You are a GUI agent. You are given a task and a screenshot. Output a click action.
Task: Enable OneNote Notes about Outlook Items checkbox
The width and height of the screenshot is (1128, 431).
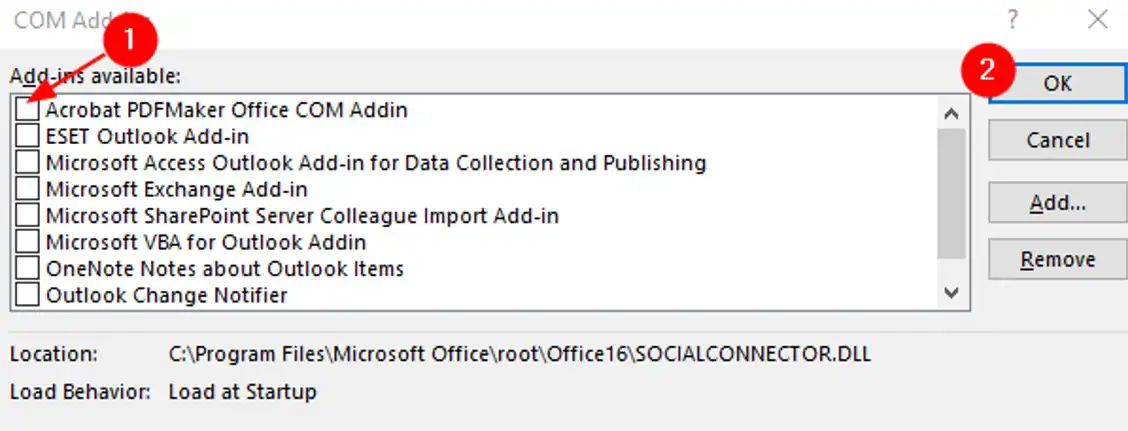tap(28, 268)
